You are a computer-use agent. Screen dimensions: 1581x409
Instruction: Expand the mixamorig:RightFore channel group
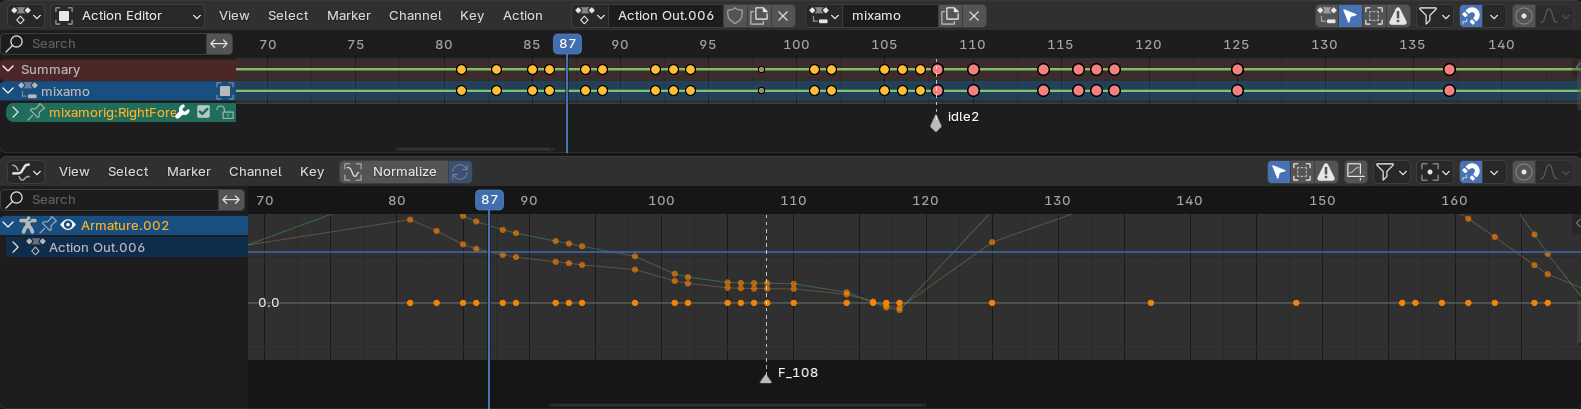click(x=15, y=112)
